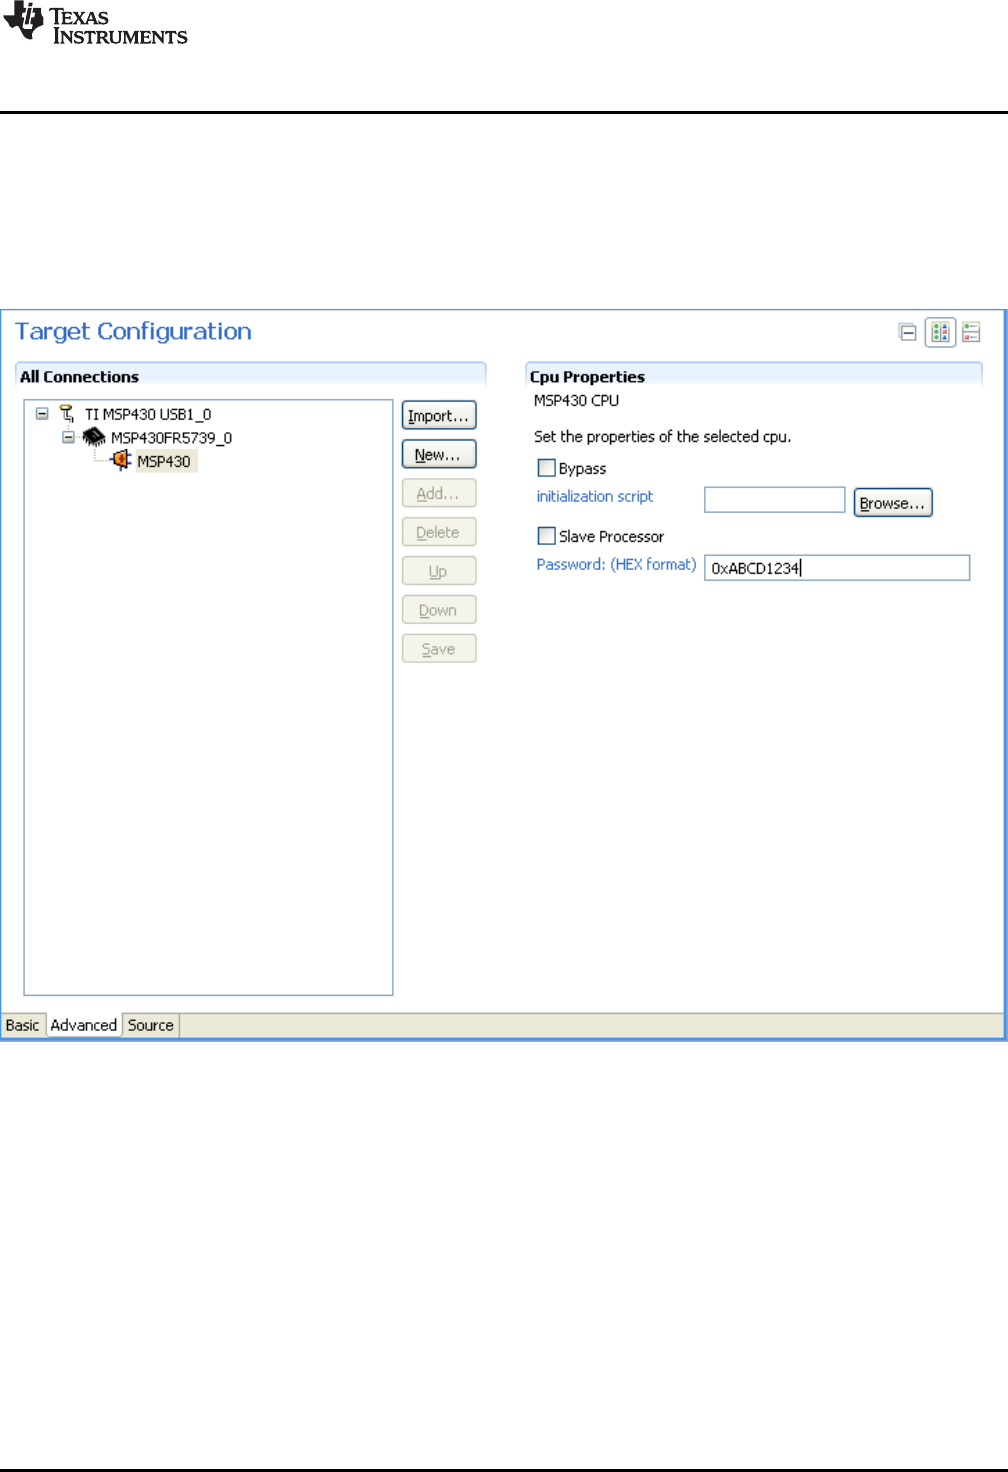Click the disabled Add... button

click(x=439, y=494)
